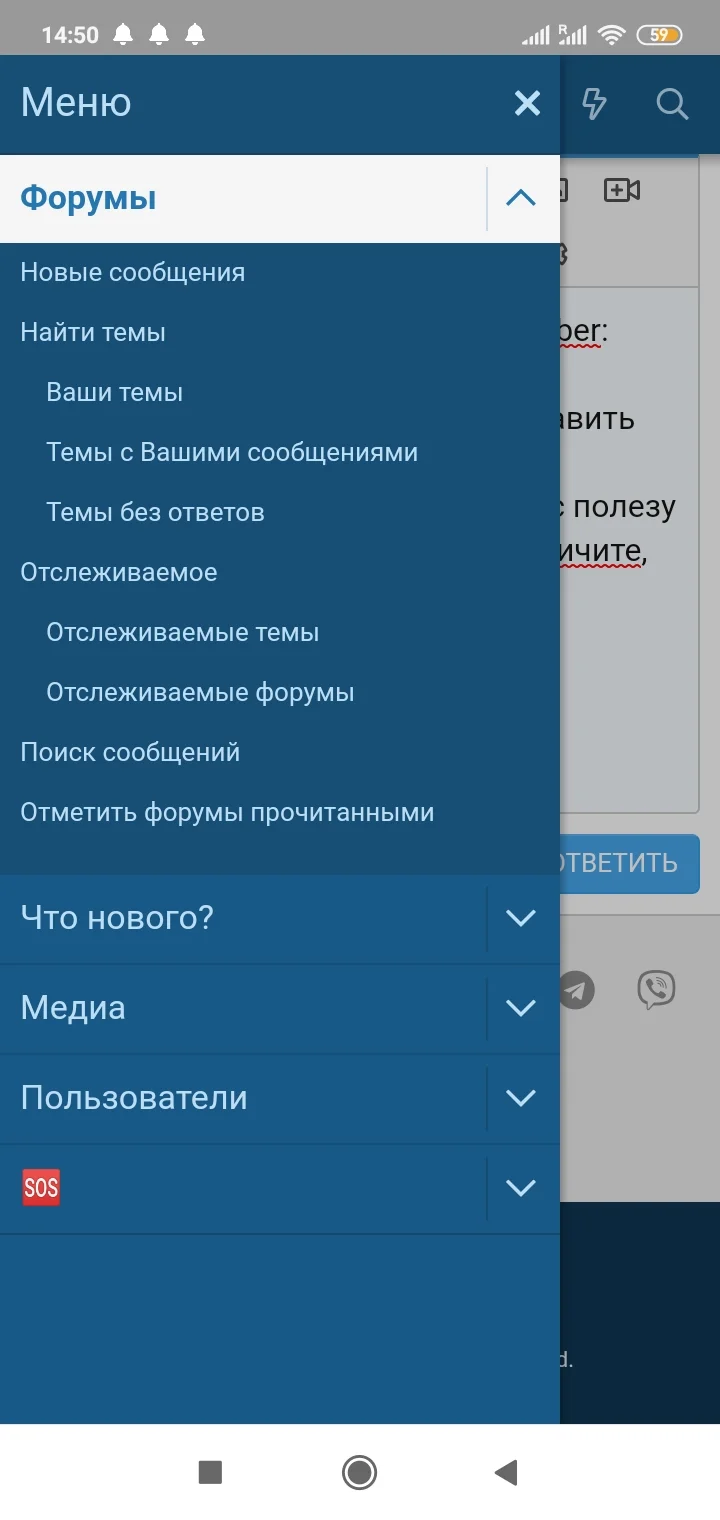Expand the Медиа section

(x=519, y=1008)
